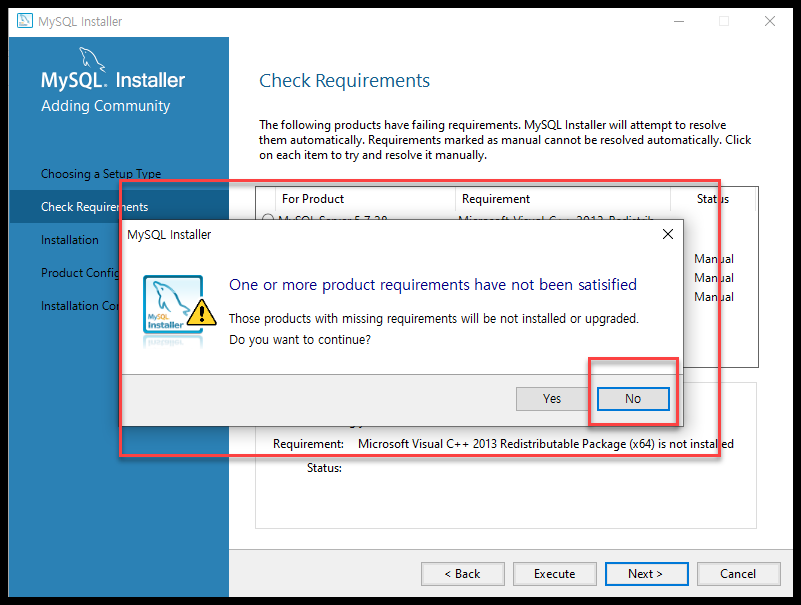Click No in the requirements warning dialog
Viewport: 801px width, 605px height.
(x=633, y=399)
